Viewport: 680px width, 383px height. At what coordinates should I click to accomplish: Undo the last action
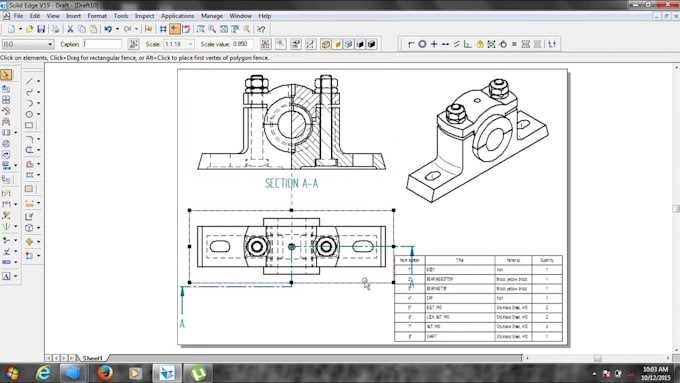tap(108, 29)
